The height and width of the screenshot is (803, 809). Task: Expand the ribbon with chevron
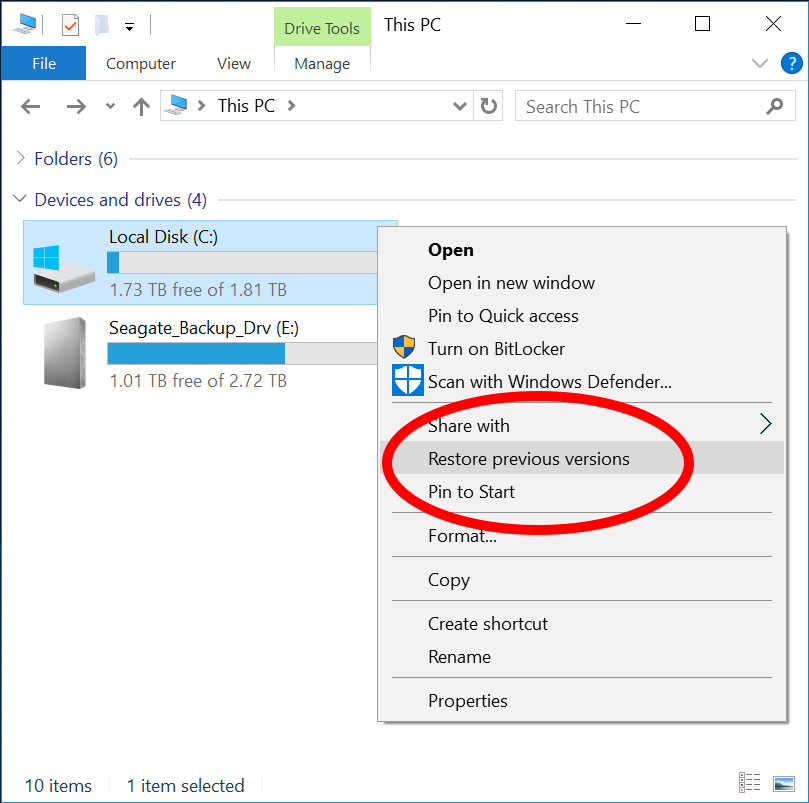(759, 63)
